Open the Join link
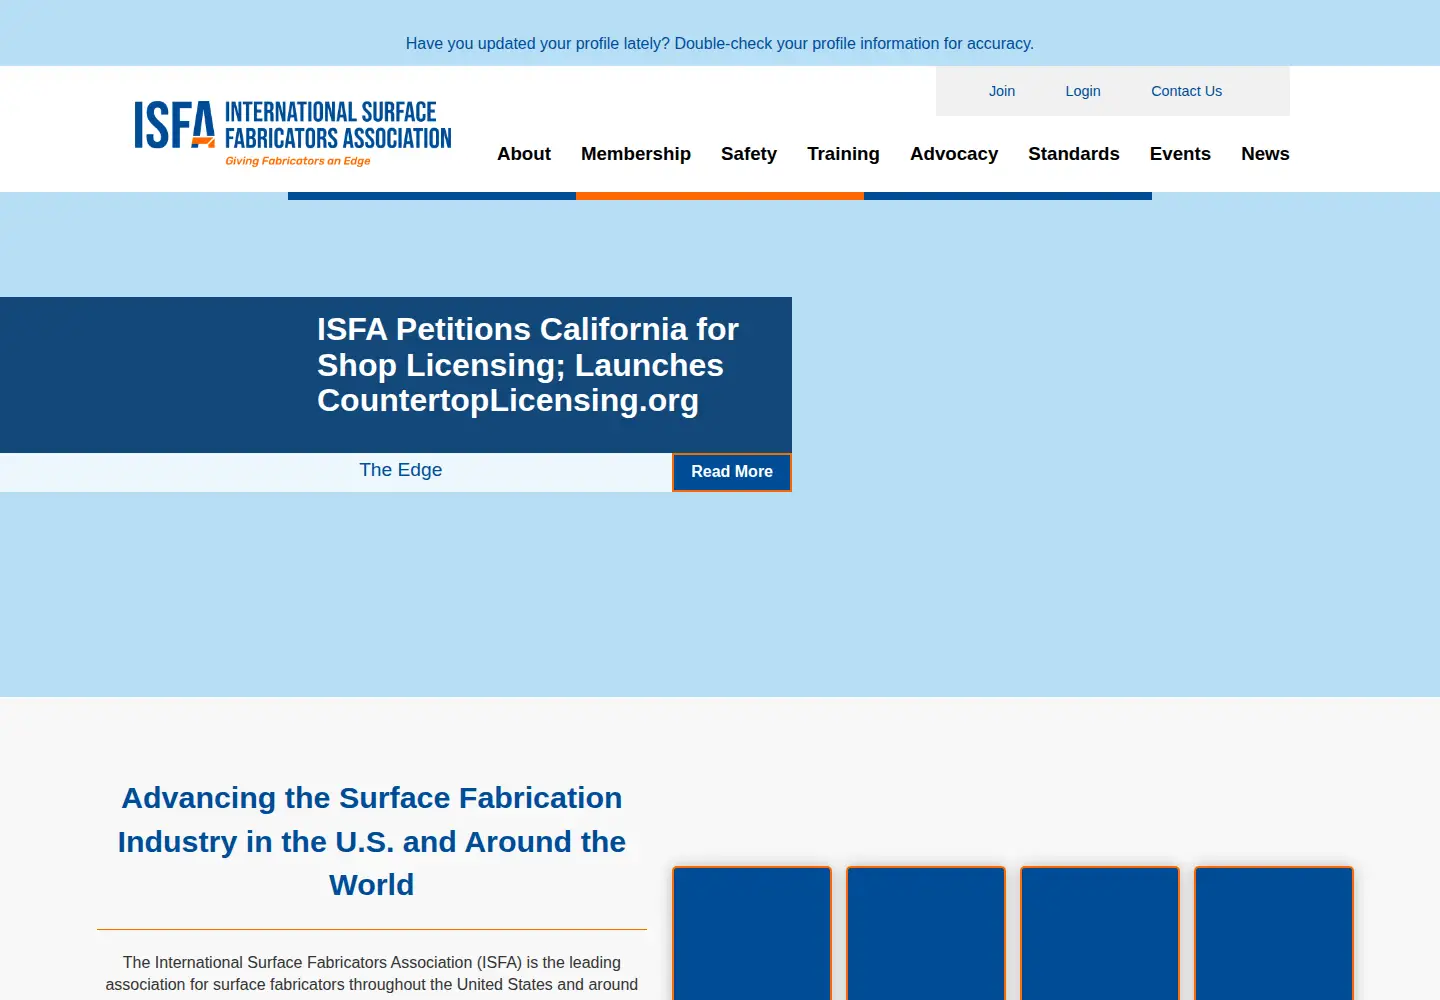Screen dimensions: 1440x1000 [x=1002, y=91]
